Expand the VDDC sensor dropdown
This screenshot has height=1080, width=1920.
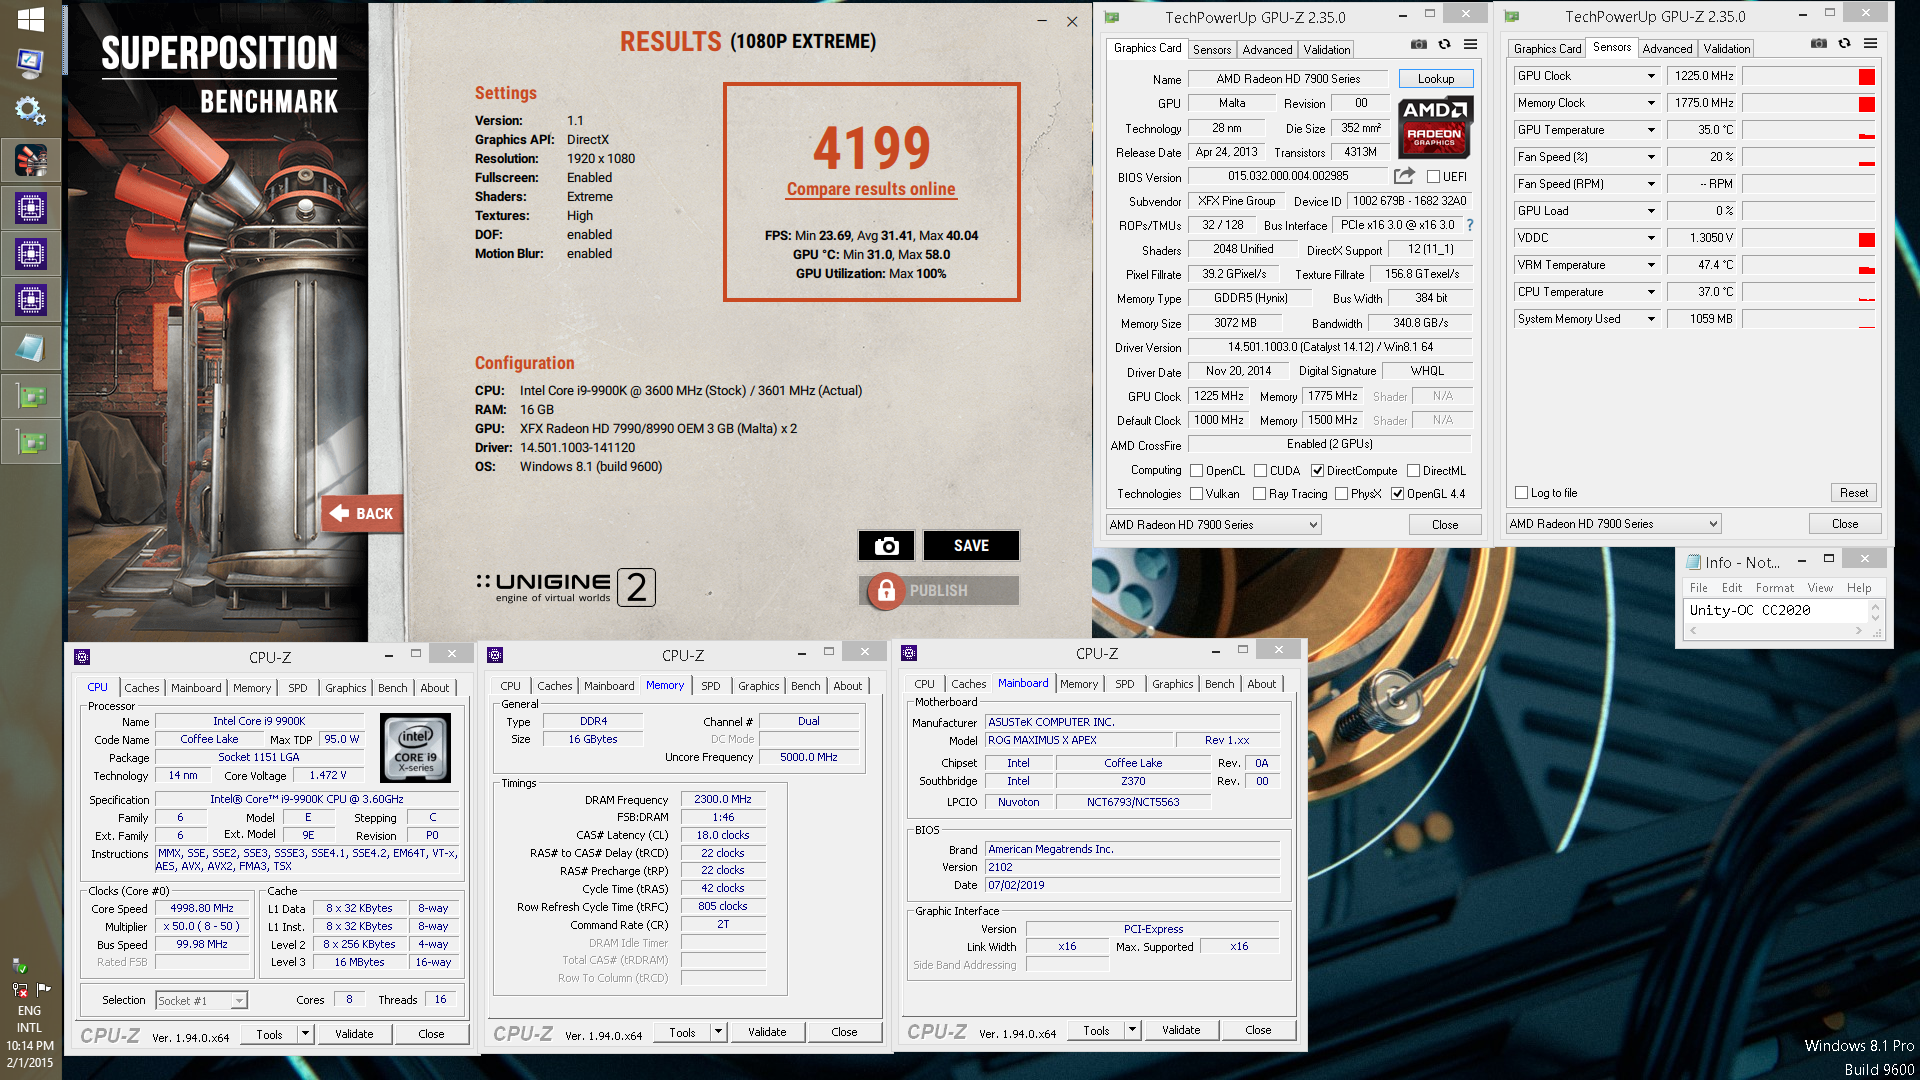tap(1651, 238)
